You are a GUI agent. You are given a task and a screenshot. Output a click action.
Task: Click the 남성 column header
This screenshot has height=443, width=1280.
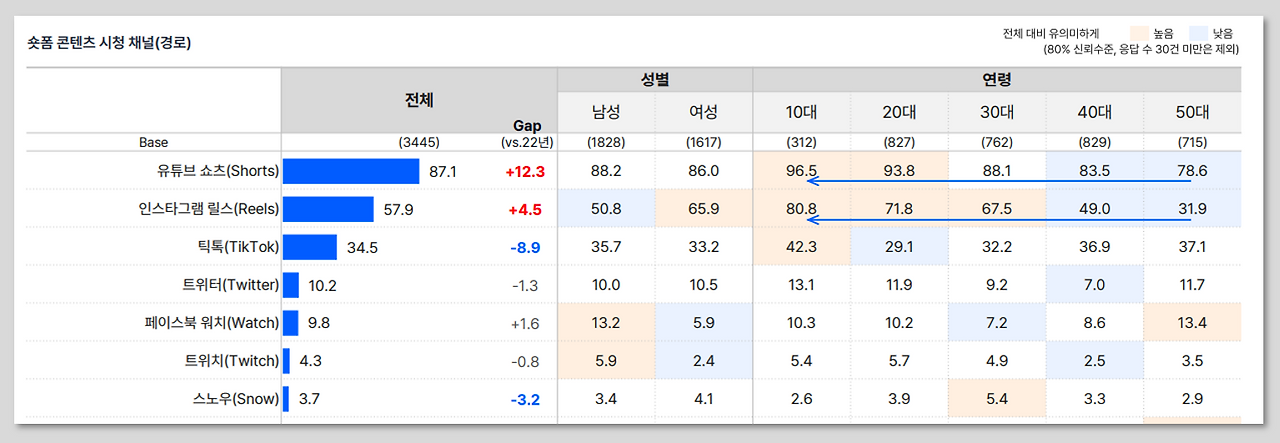(606, 112)
